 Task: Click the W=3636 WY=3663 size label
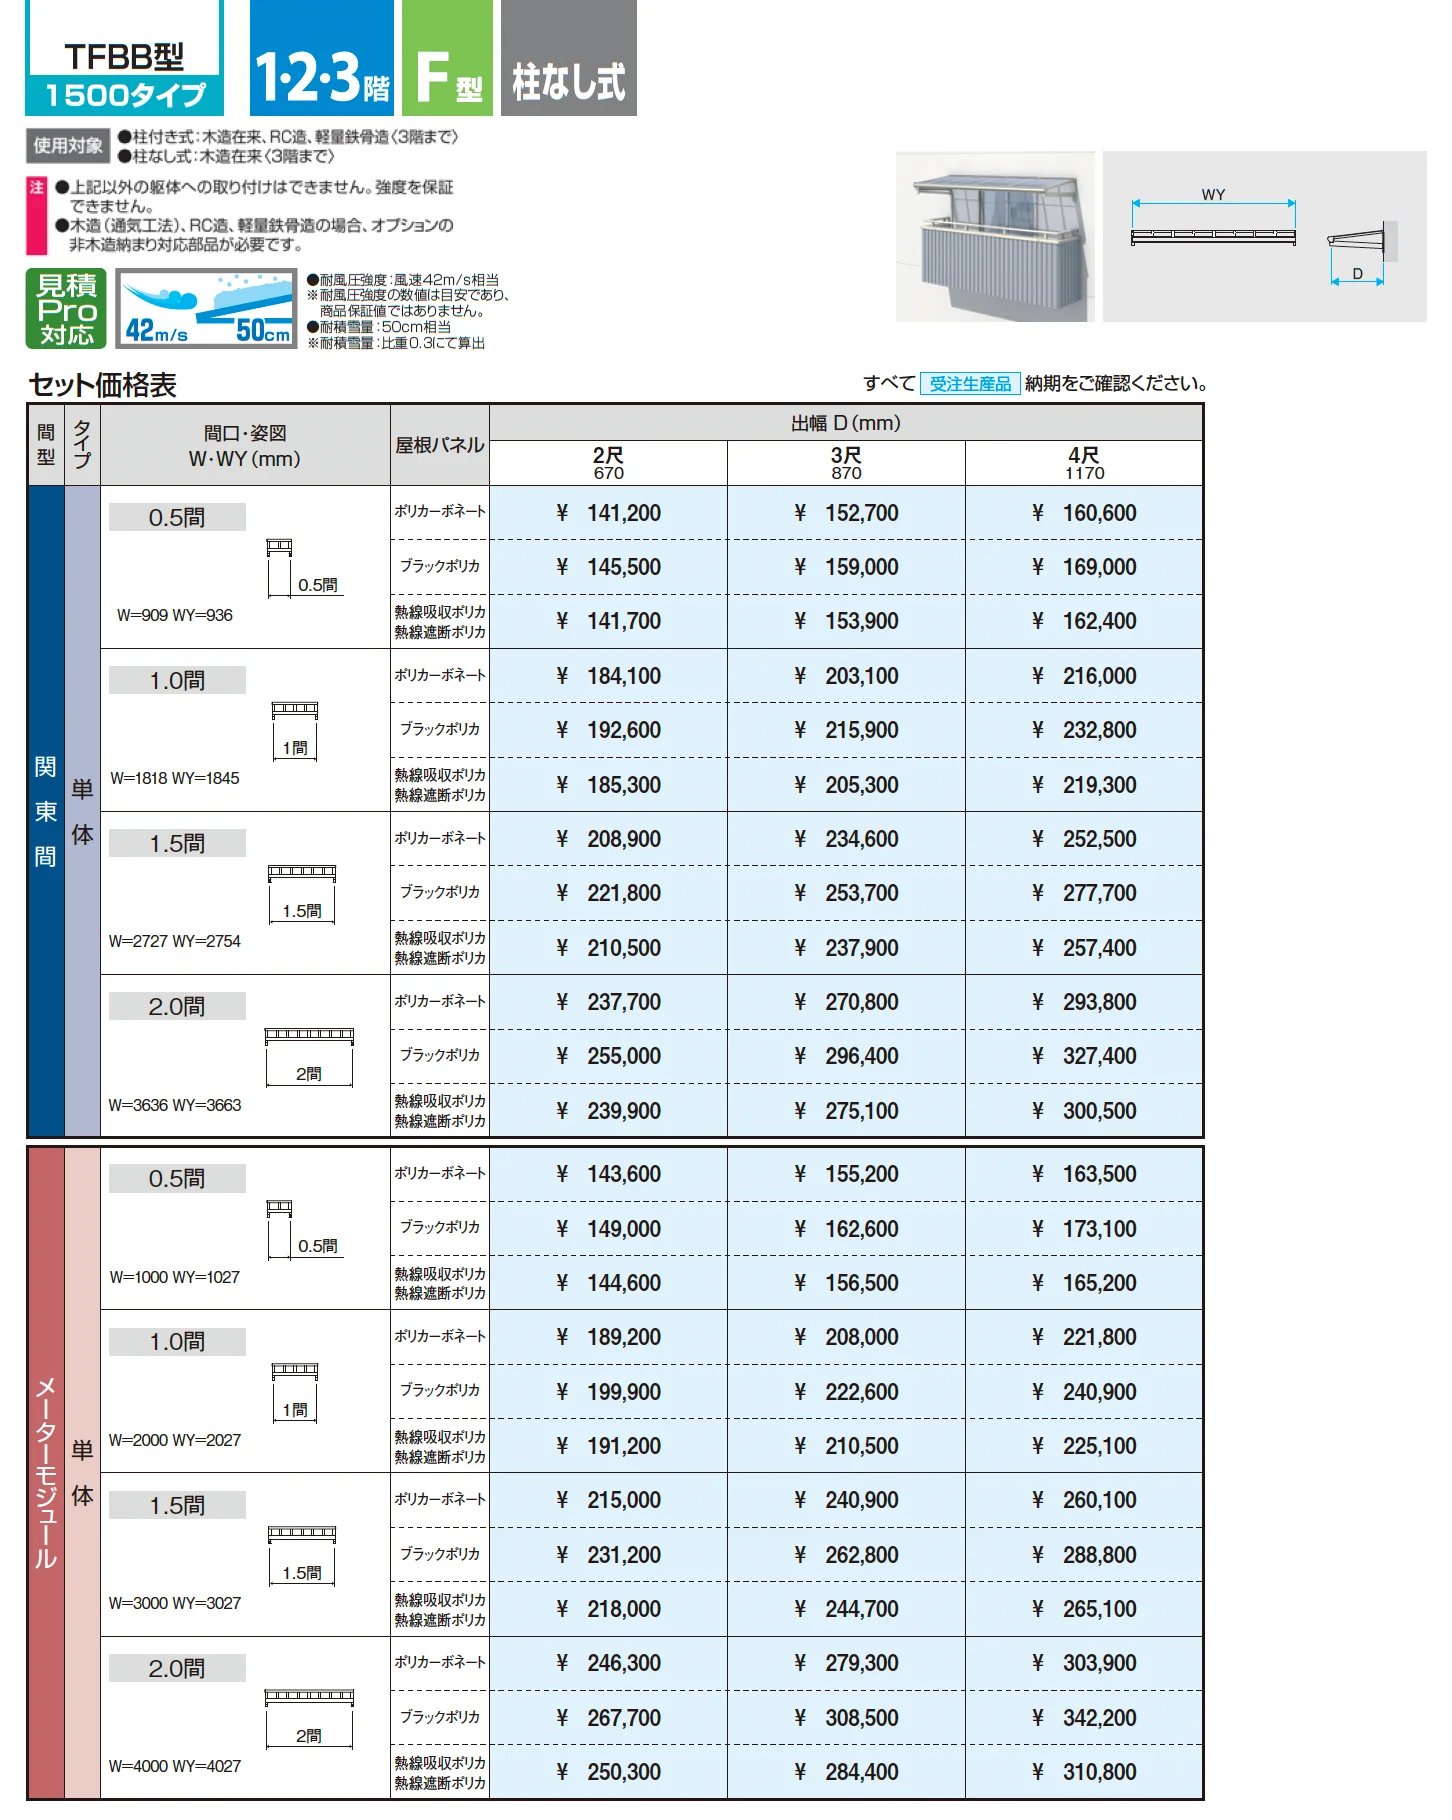175,1105
